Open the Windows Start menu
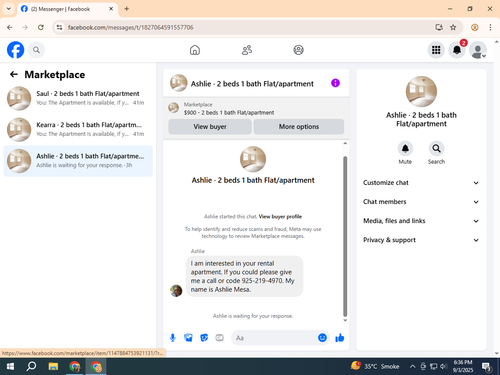 click(10, 367)
